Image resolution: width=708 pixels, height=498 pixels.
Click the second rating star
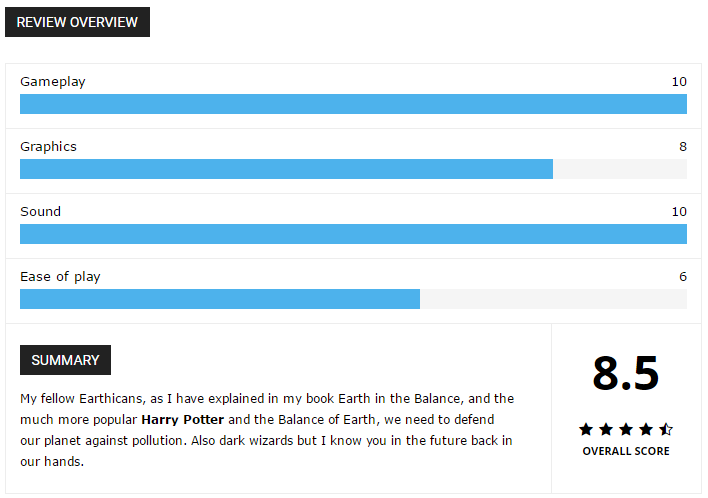(x=606, y=429)
